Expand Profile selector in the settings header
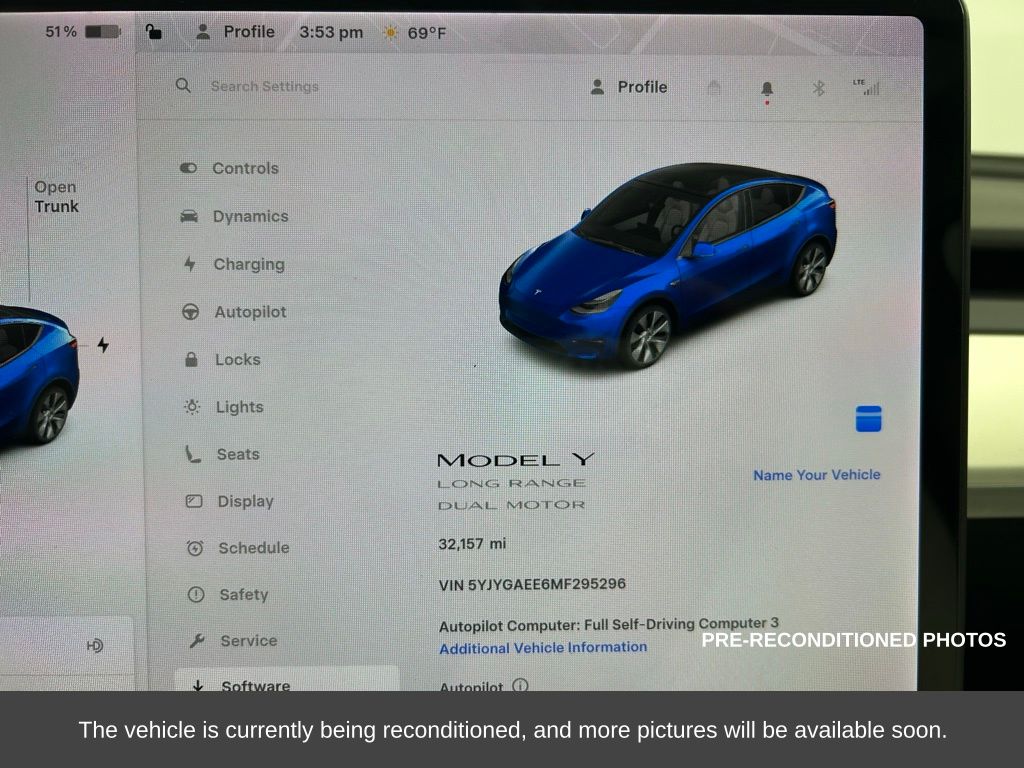This screenshot has width=1024, height=768. pos(629,87)
